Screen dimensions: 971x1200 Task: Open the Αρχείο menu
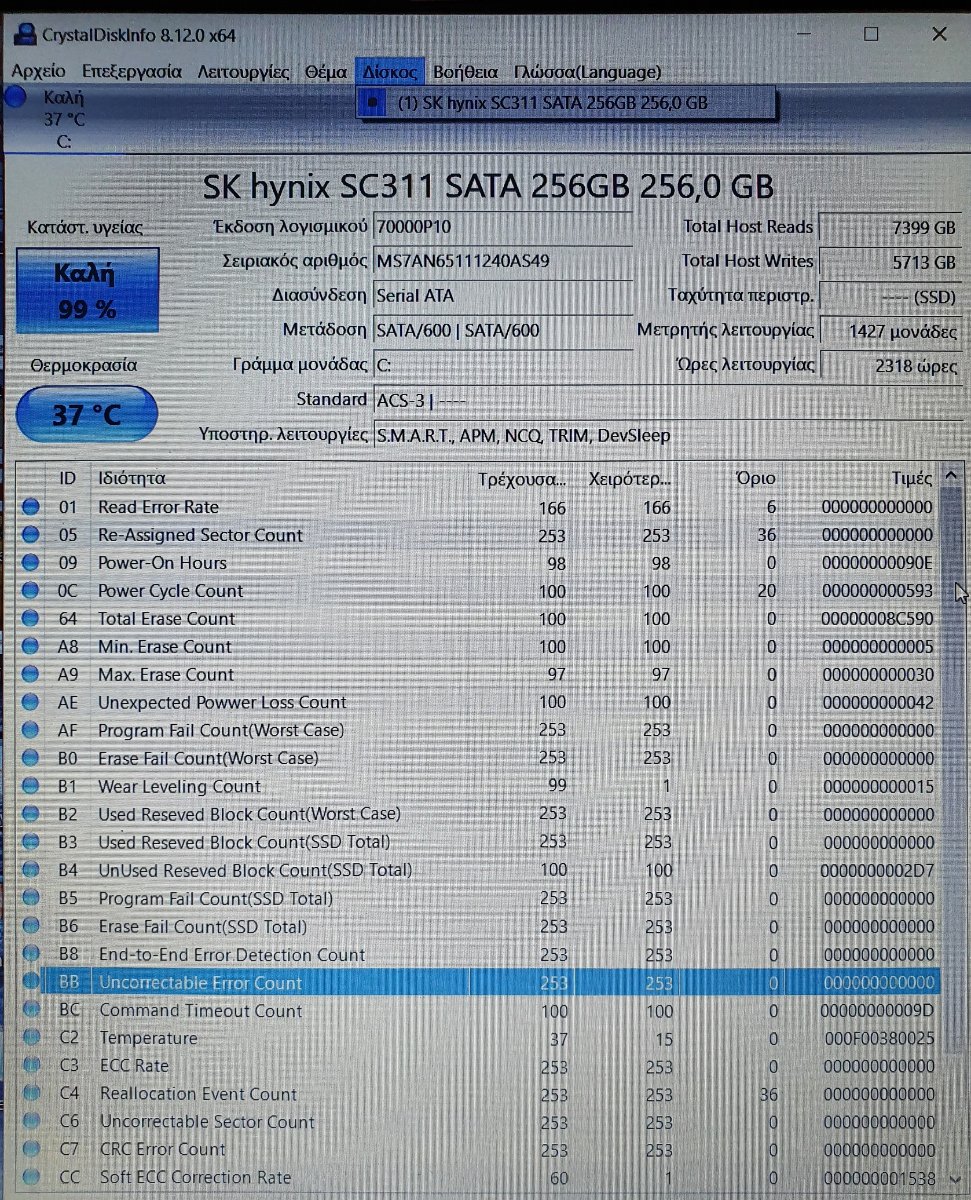38,72
